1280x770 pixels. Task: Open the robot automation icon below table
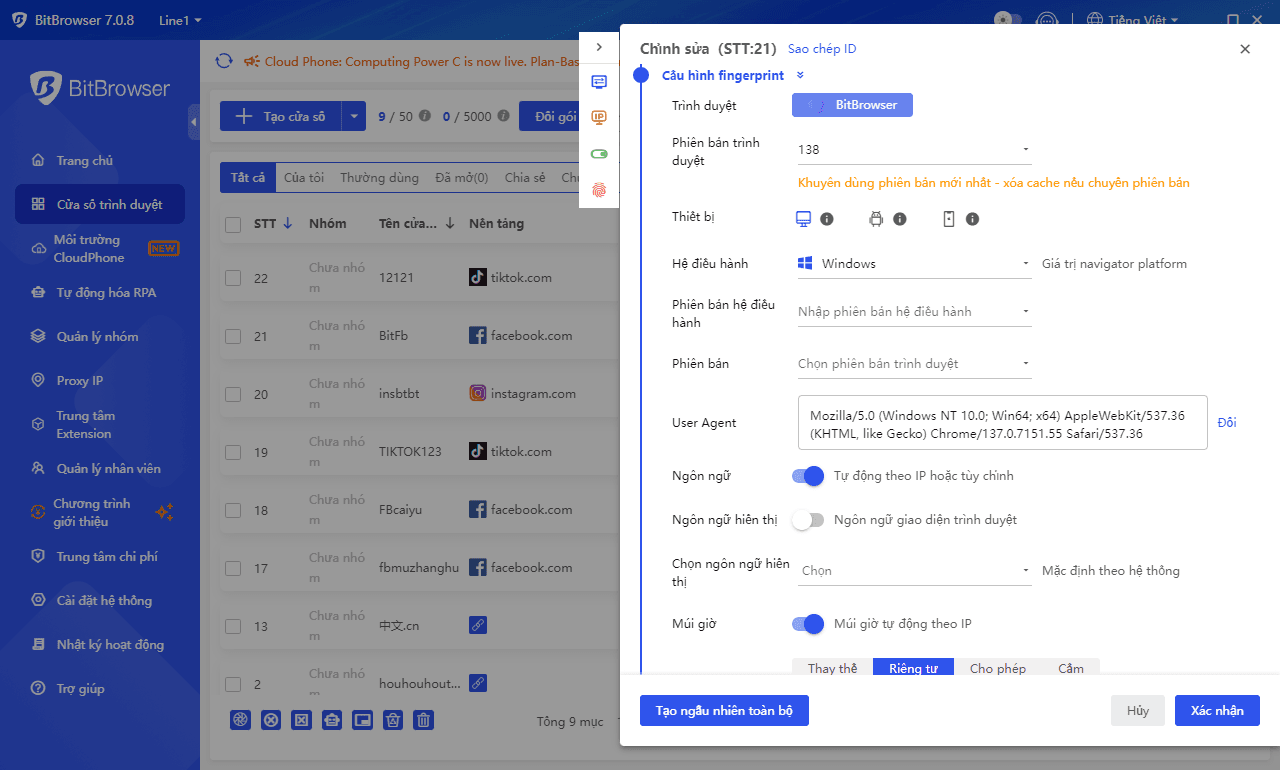(x=332, y=720)
